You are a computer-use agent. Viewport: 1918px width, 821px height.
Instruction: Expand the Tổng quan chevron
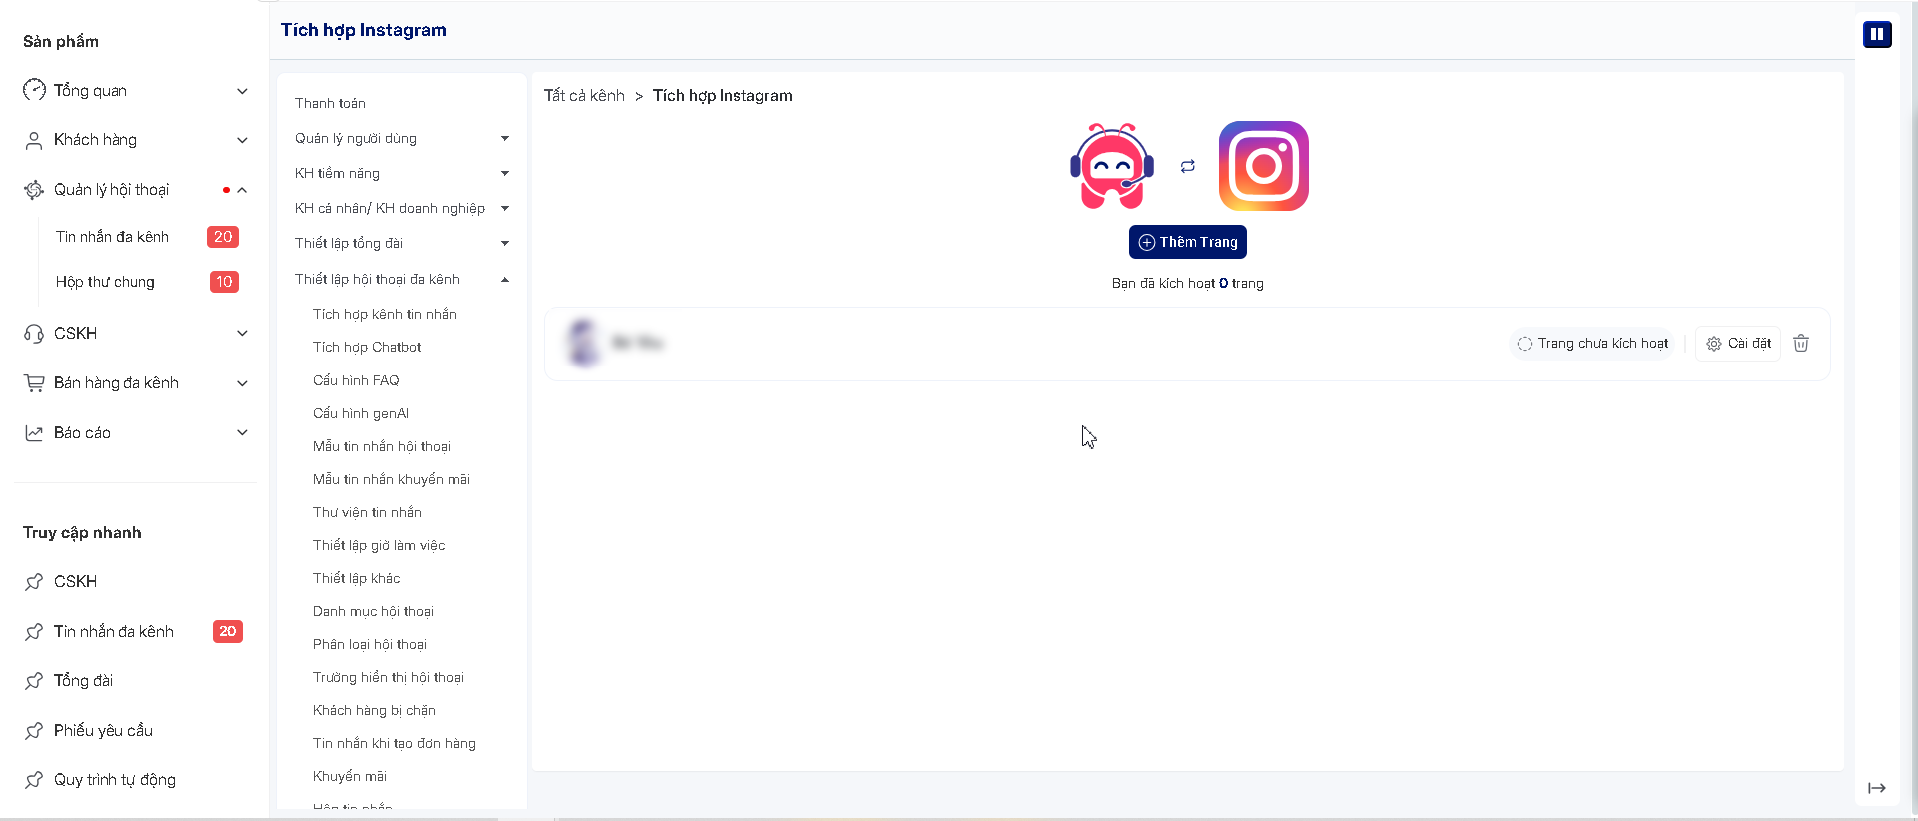242,91
